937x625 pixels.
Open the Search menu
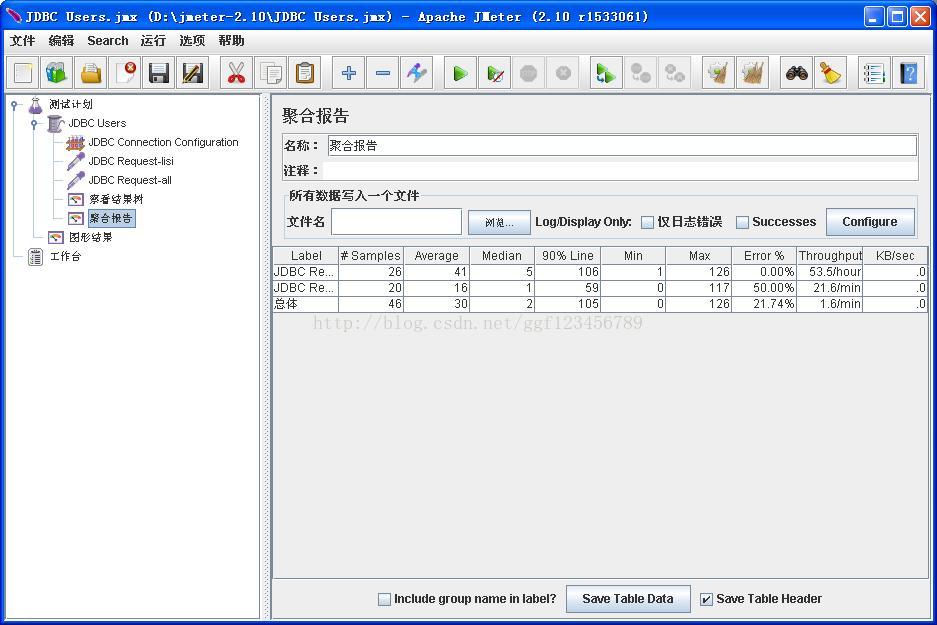(x=108, y=41)
